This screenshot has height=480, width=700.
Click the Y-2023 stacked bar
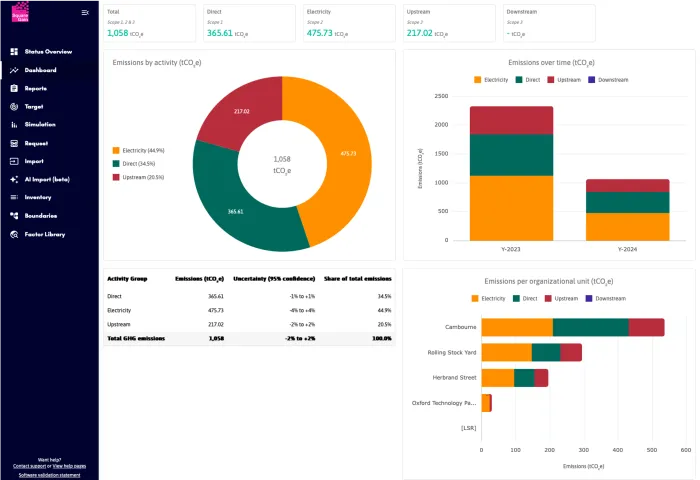(511, 173)
